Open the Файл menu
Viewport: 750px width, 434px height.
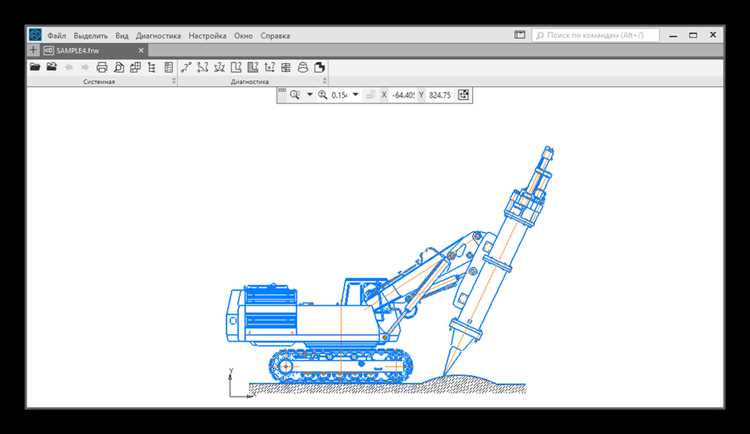57,35
